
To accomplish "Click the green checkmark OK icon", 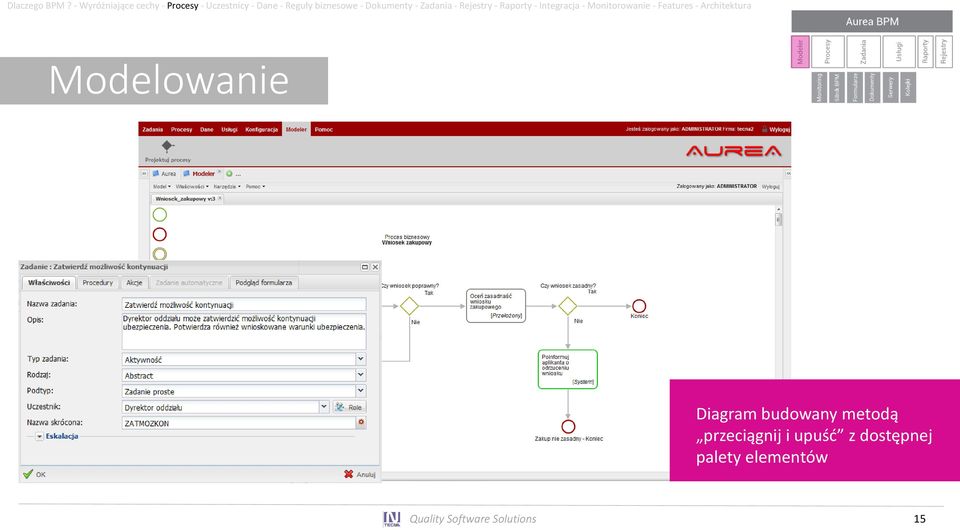I will (x=28, y=474).
